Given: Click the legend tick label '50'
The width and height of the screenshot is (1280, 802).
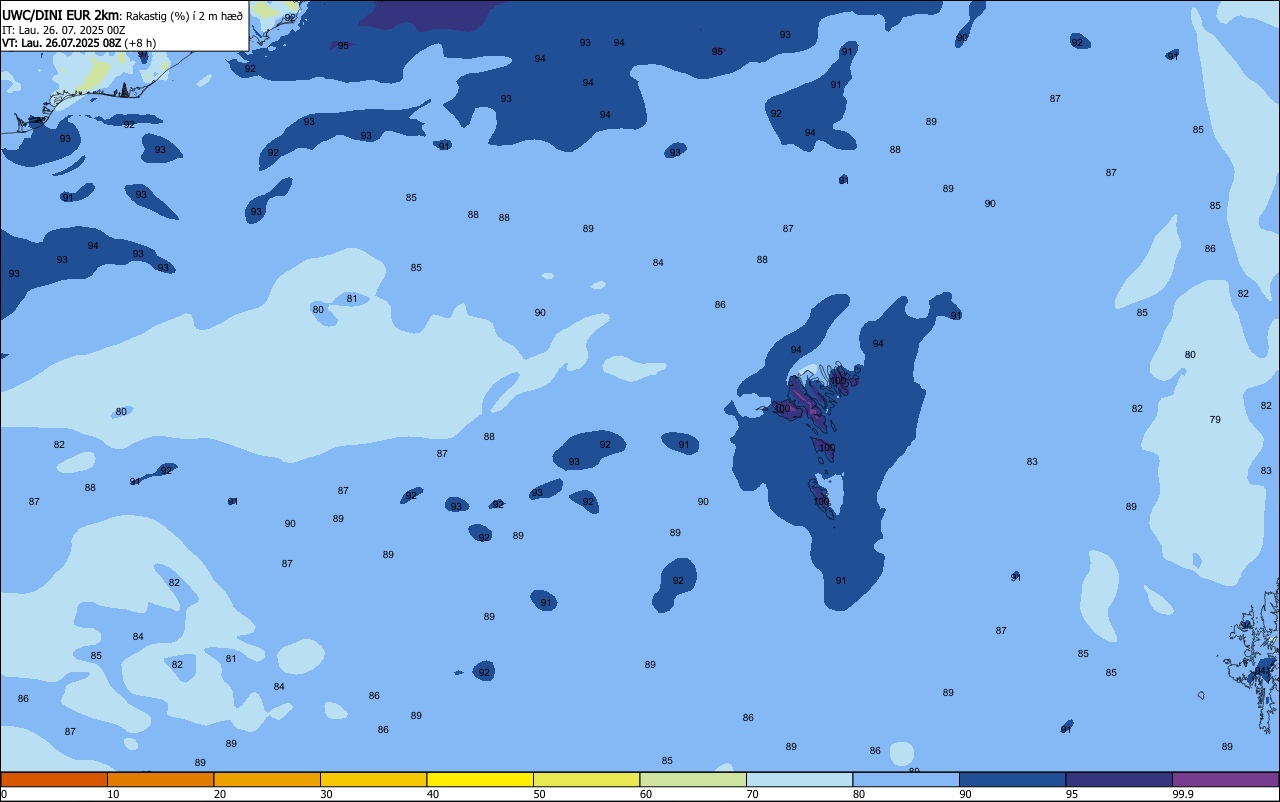Looking at the screenshot, I should click(x=539, y=794).
